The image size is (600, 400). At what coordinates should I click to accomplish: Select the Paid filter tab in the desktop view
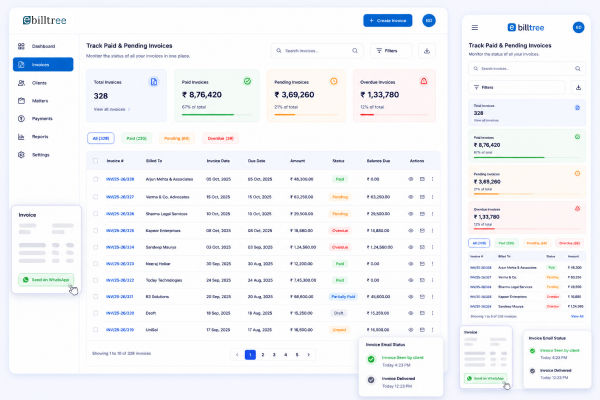point(137,138)
